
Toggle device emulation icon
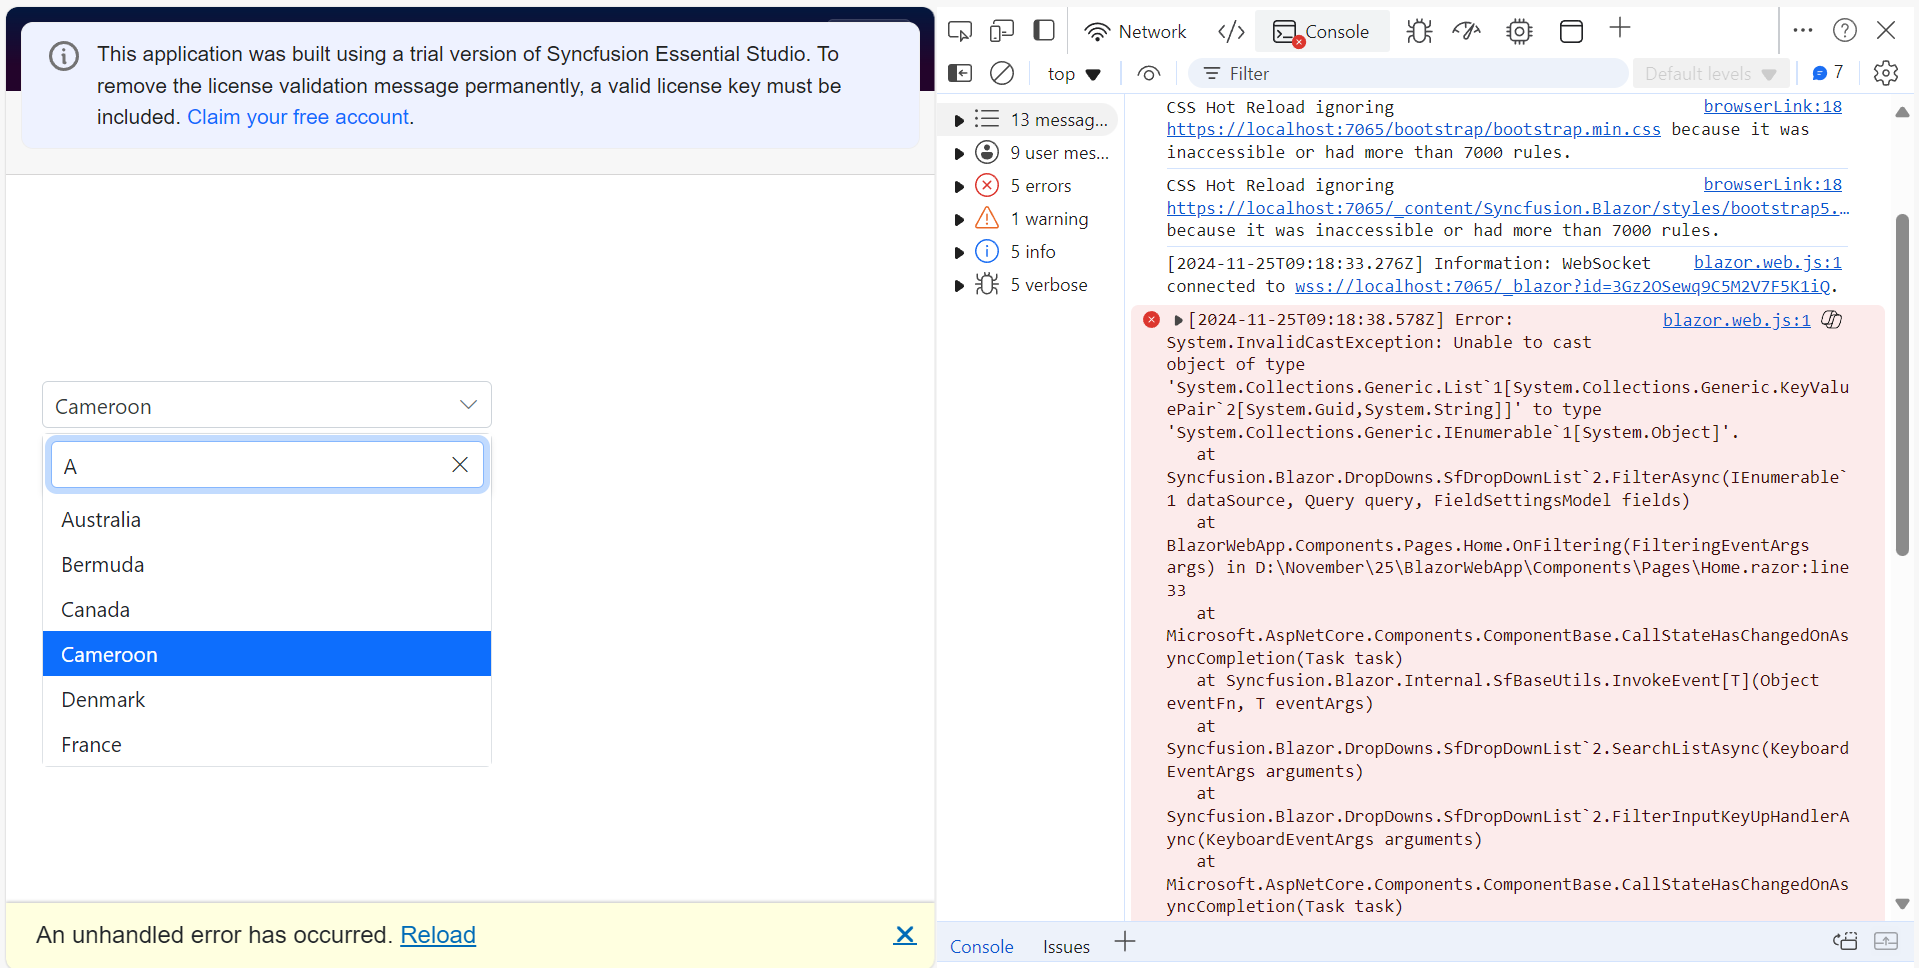coord(1001,31)
